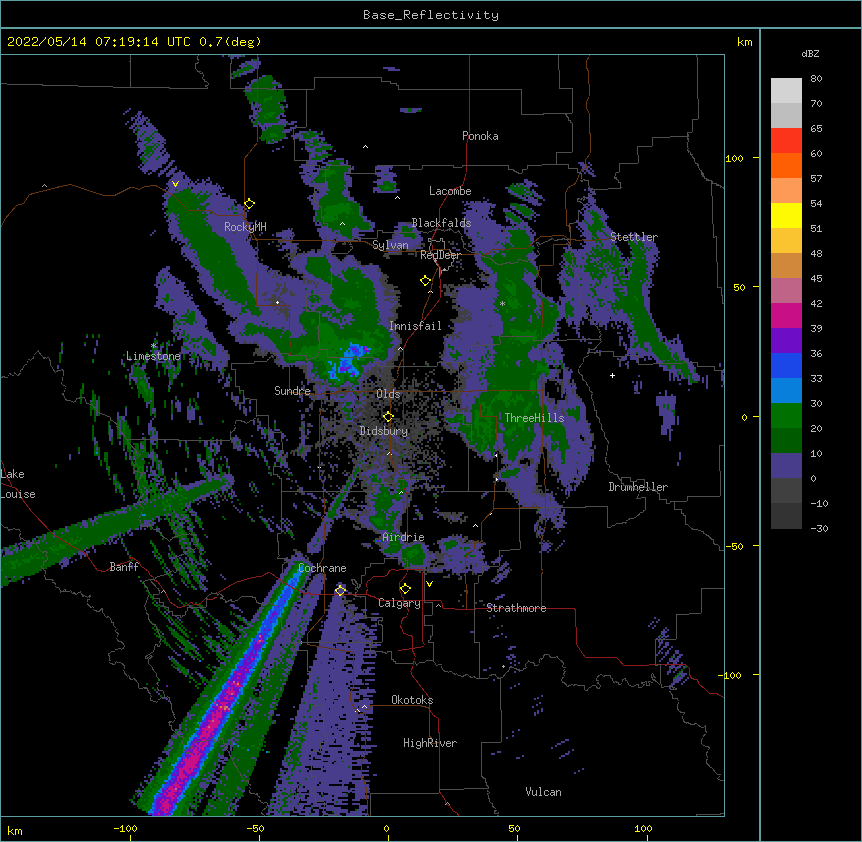Click the Stettler city label
Viewport: 862px width, 842px height.
634,237
